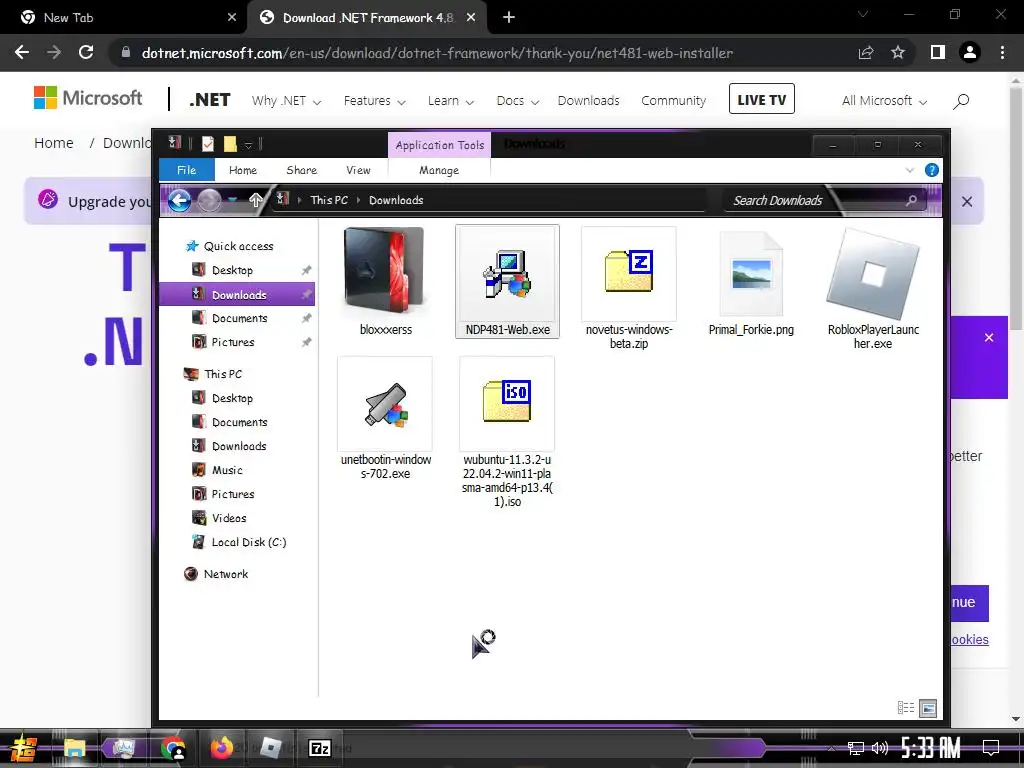The width and height of the screenshot is (1024, 768).
Task: Open the Share ribbon tab
Action: pos(301,170)
